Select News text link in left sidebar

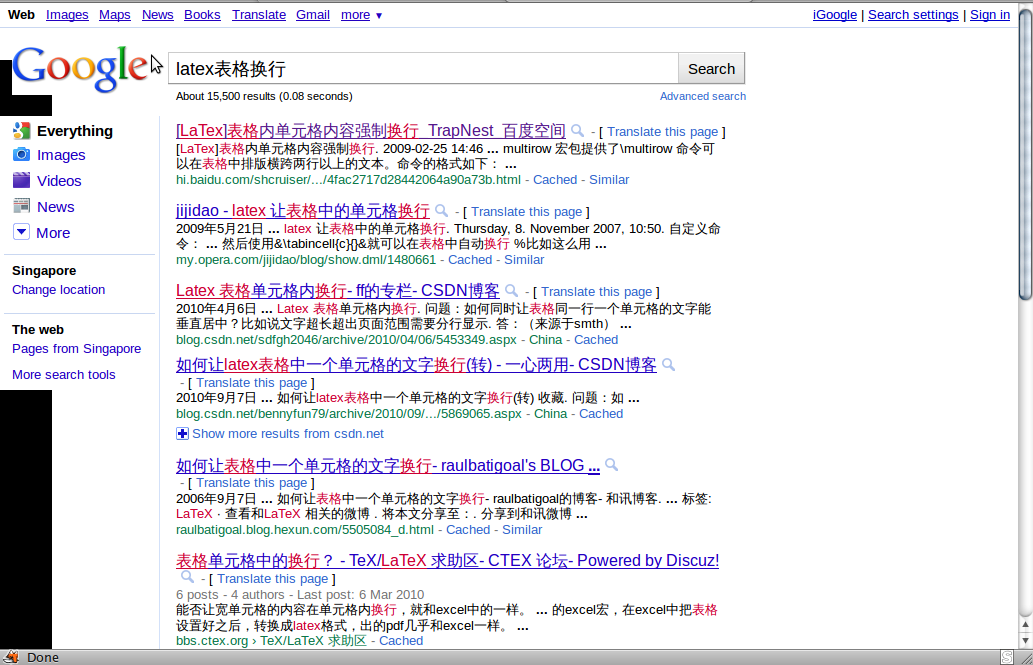[x=56, y=207]
